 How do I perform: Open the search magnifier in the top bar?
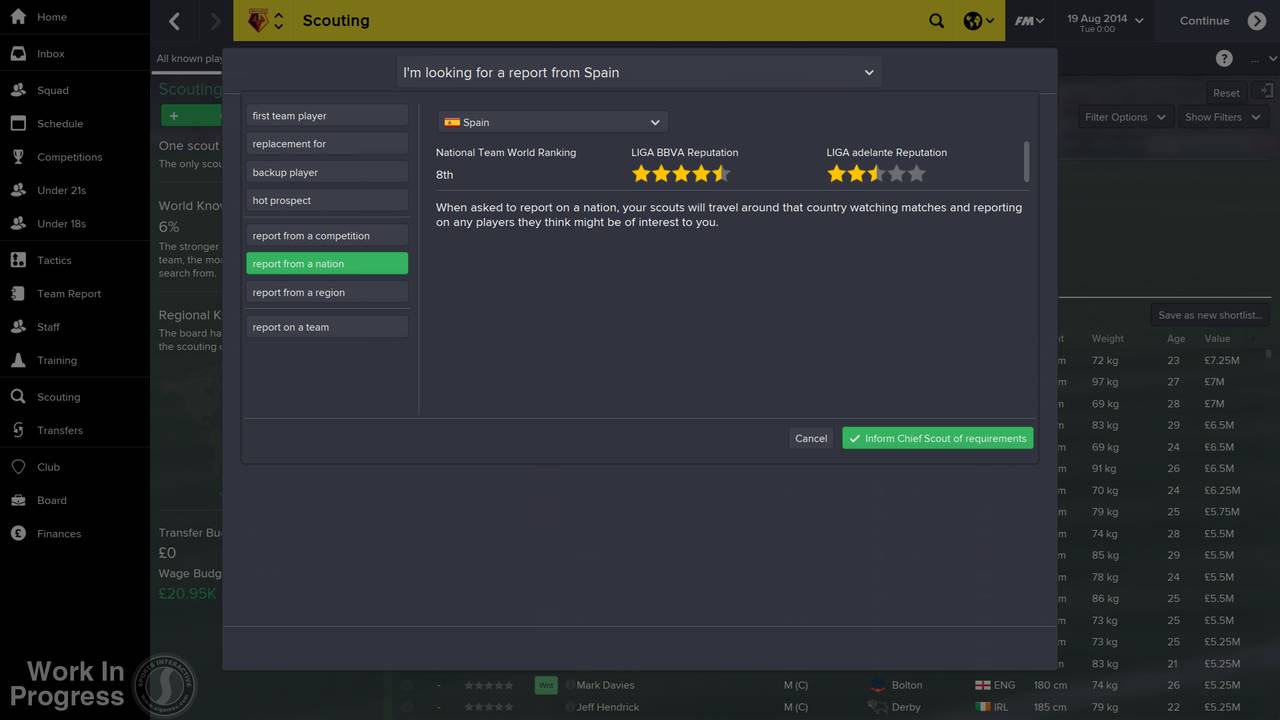[x=936, y=20]
